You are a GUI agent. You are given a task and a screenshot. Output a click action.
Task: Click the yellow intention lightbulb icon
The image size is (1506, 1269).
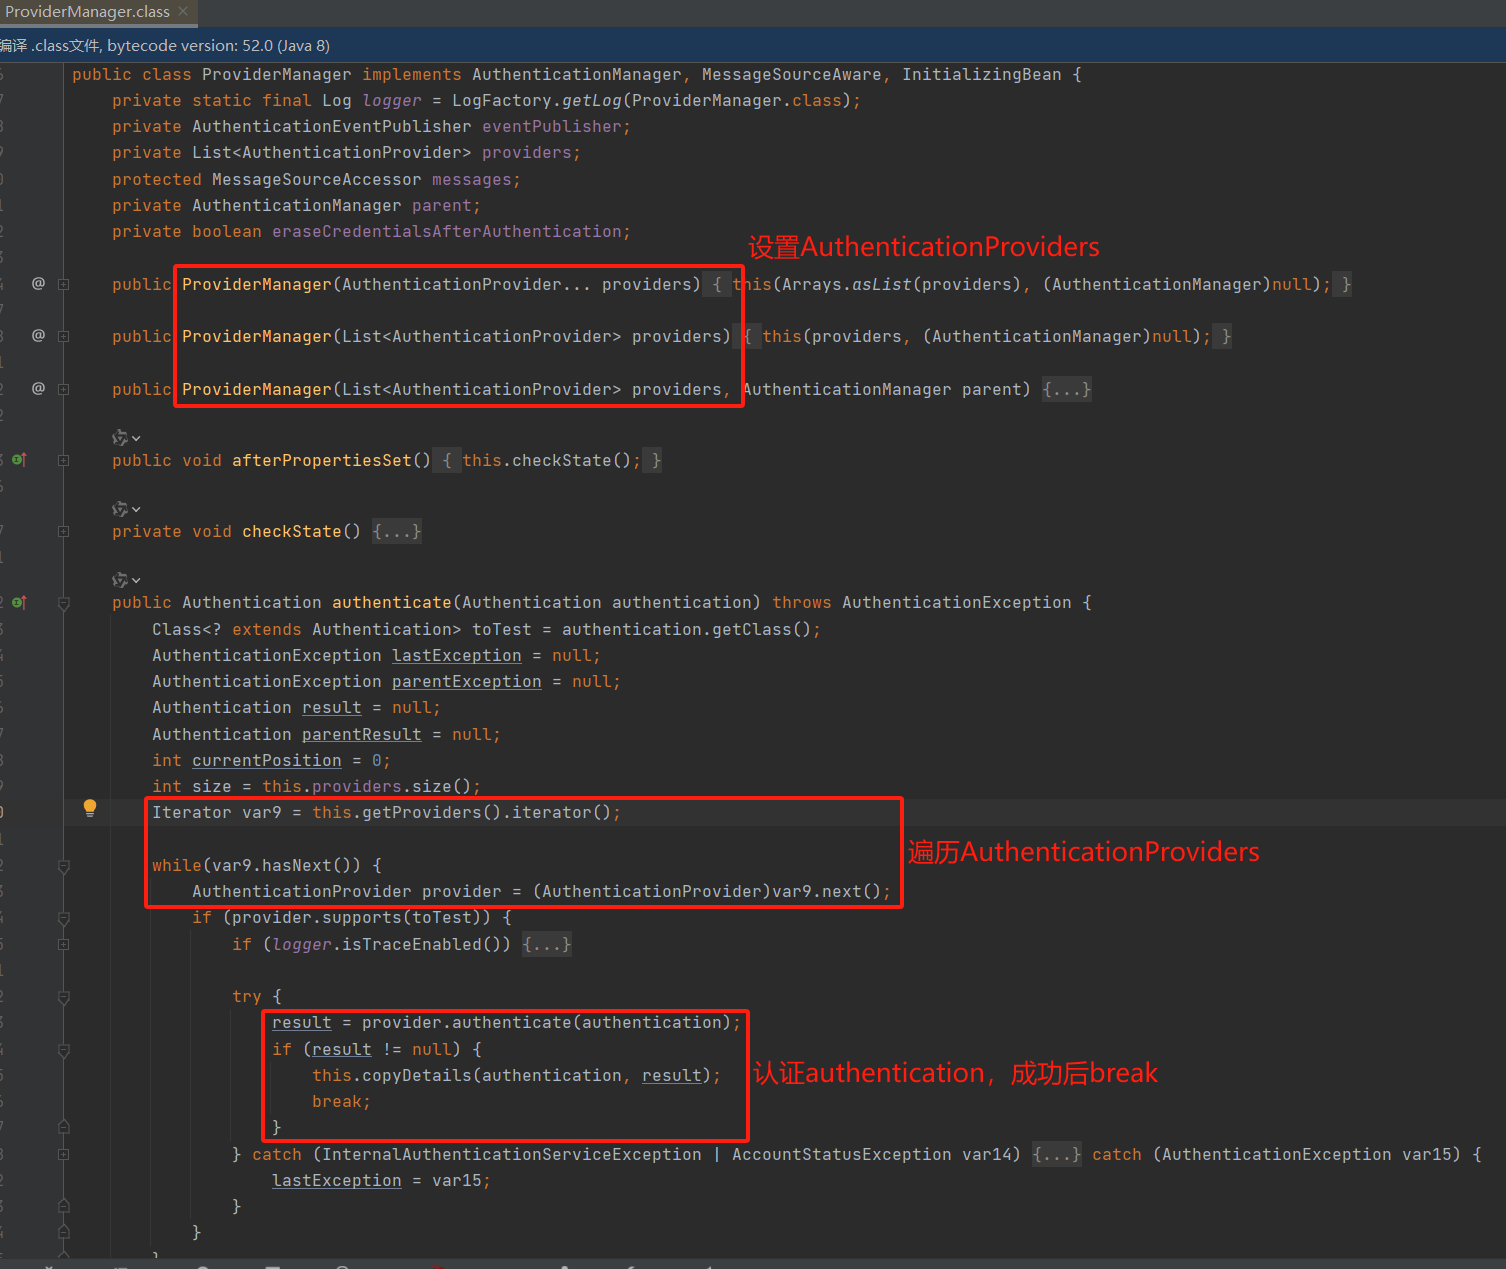pyautogui.click(x=90, y=808)
